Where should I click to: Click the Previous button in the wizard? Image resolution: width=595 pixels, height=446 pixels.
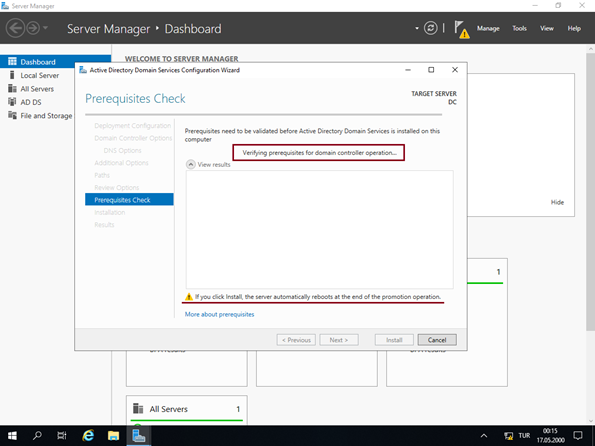[296, 340]
